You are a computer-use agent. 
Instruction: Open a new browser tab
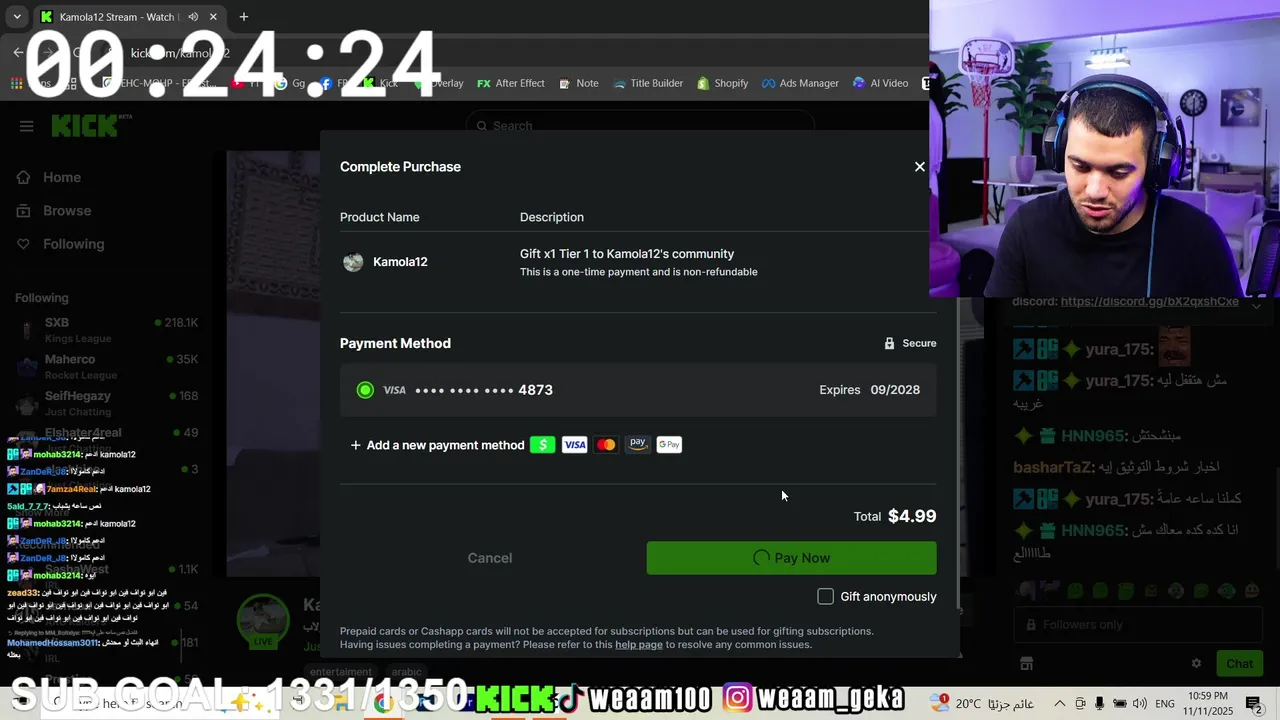point(243,17)
